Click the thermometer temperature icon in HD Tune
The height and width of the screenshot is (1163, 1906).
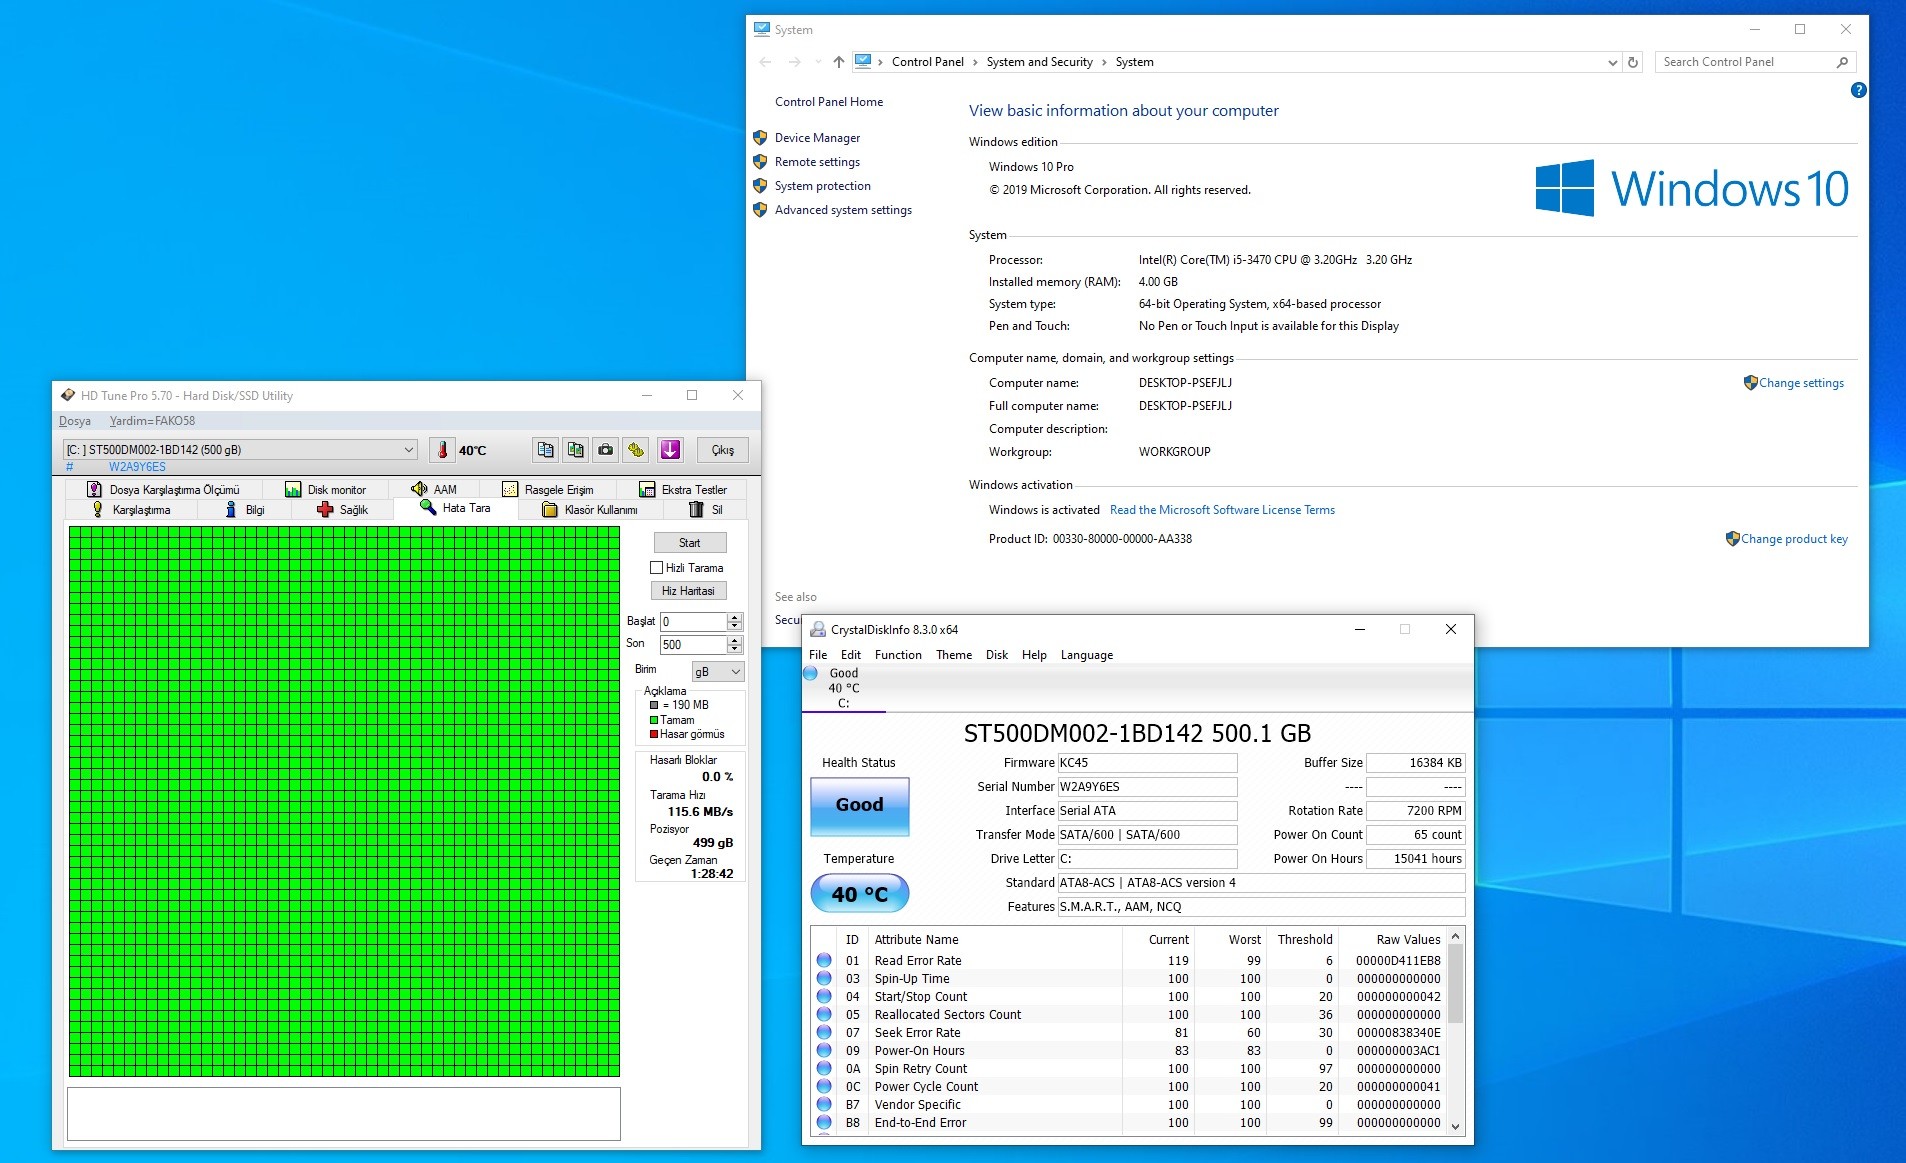click(442, 450)
